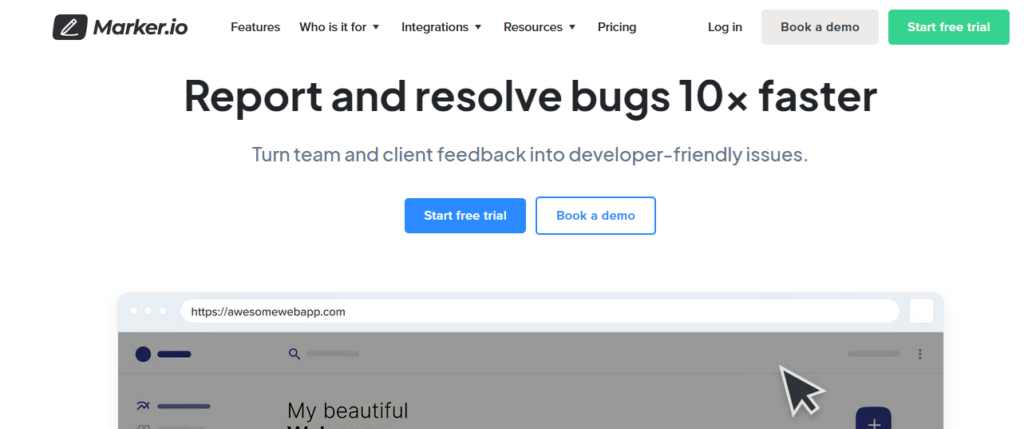Expand the Integrations dropdown

click(441, 27)
